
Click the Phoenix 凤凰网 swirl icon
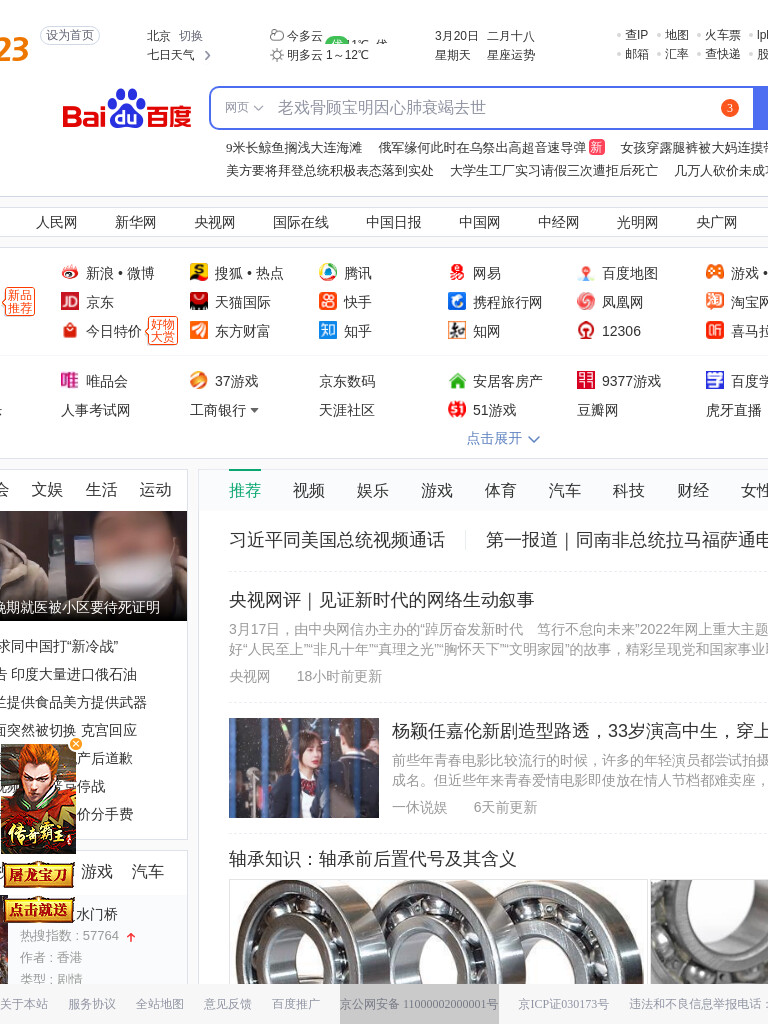pyautogui.click(x=586, y=301)
